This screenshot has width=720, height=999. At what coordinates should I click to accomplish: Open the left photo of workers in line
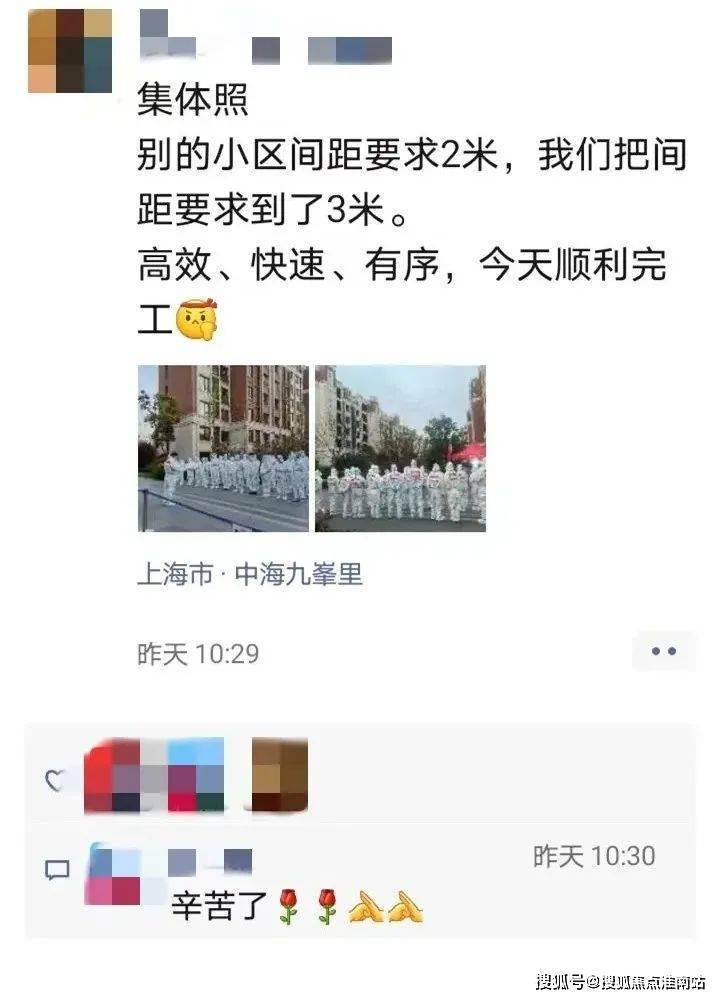223,448
